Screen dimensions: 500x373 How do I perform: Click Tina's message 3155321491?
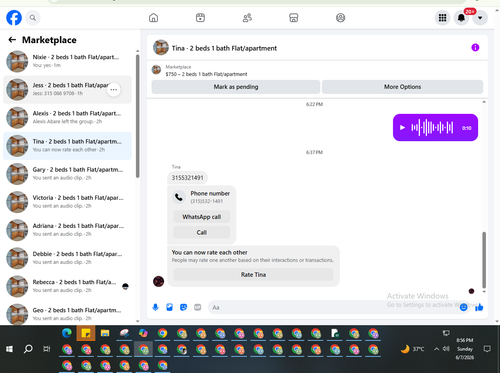(187, 178)
